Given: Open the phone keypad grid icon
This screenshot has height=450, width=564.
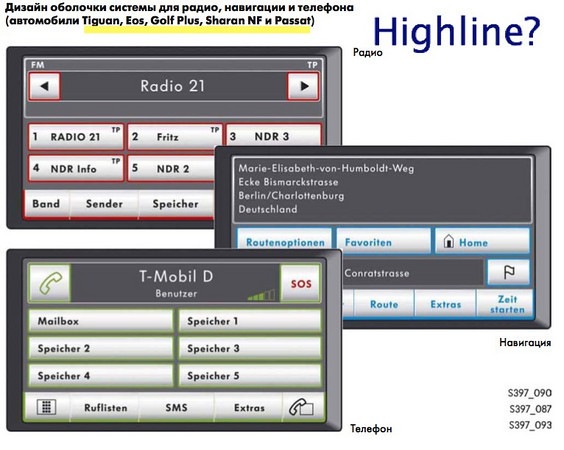Looking at the screenshot, I should pos(46,407).
